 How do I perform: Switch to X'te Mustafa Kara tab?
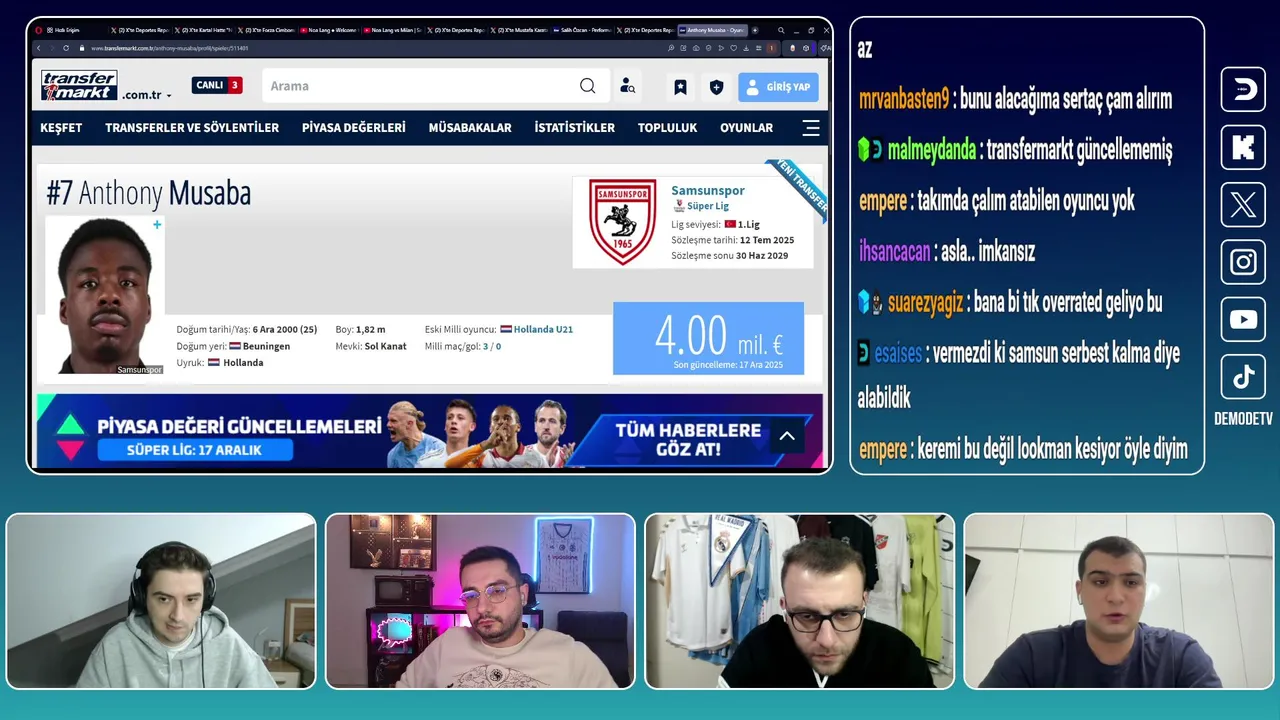click(x=518, y=30)
